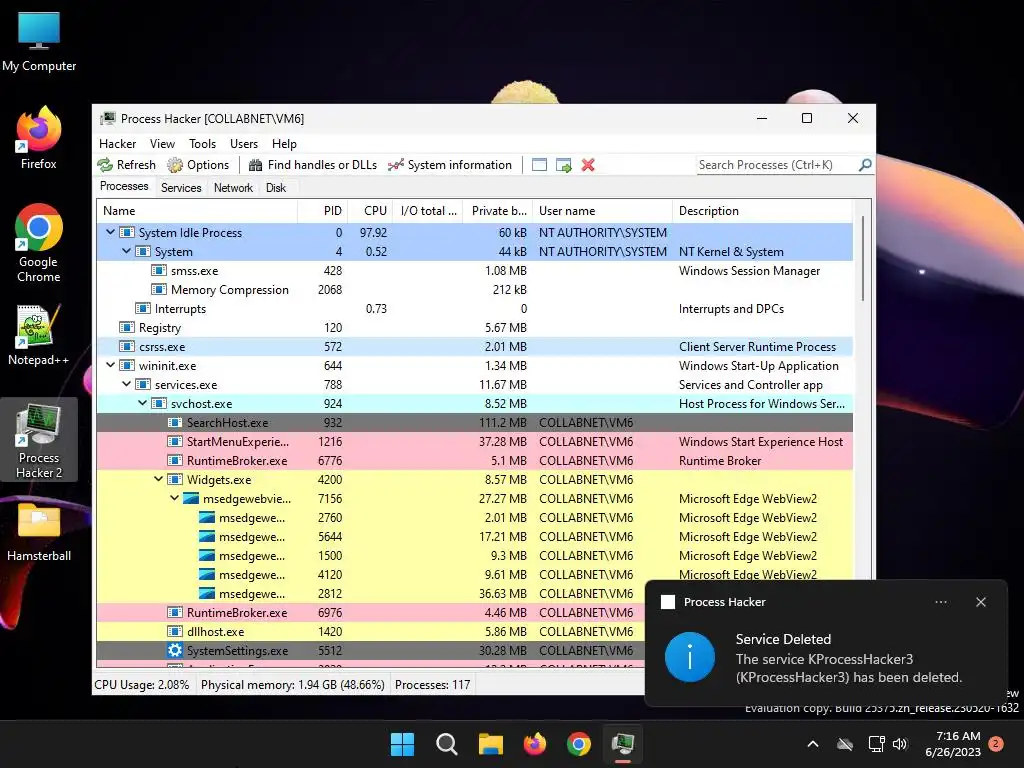Image resolution: width=1024 pixels, height=768 pixels.
Task: Select the StartMenuExperie... process
Action: tap(475, 441)
